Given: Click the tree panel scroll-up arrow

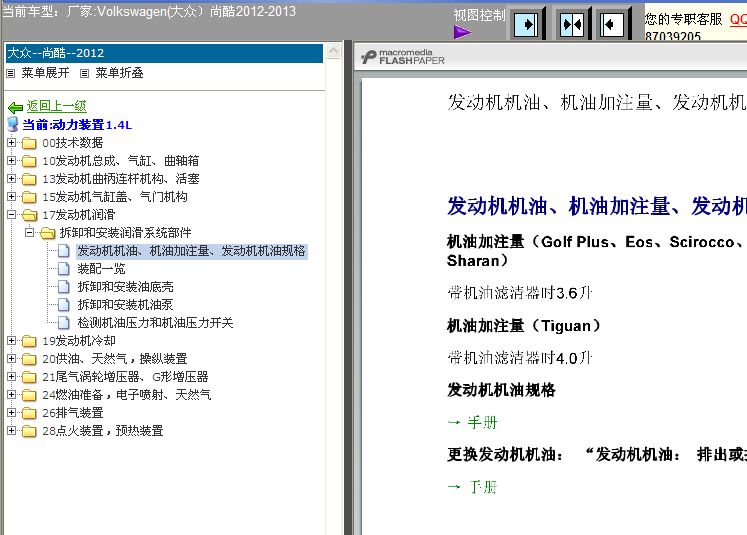Looking at the screenshot, I should tap(334, 50).
